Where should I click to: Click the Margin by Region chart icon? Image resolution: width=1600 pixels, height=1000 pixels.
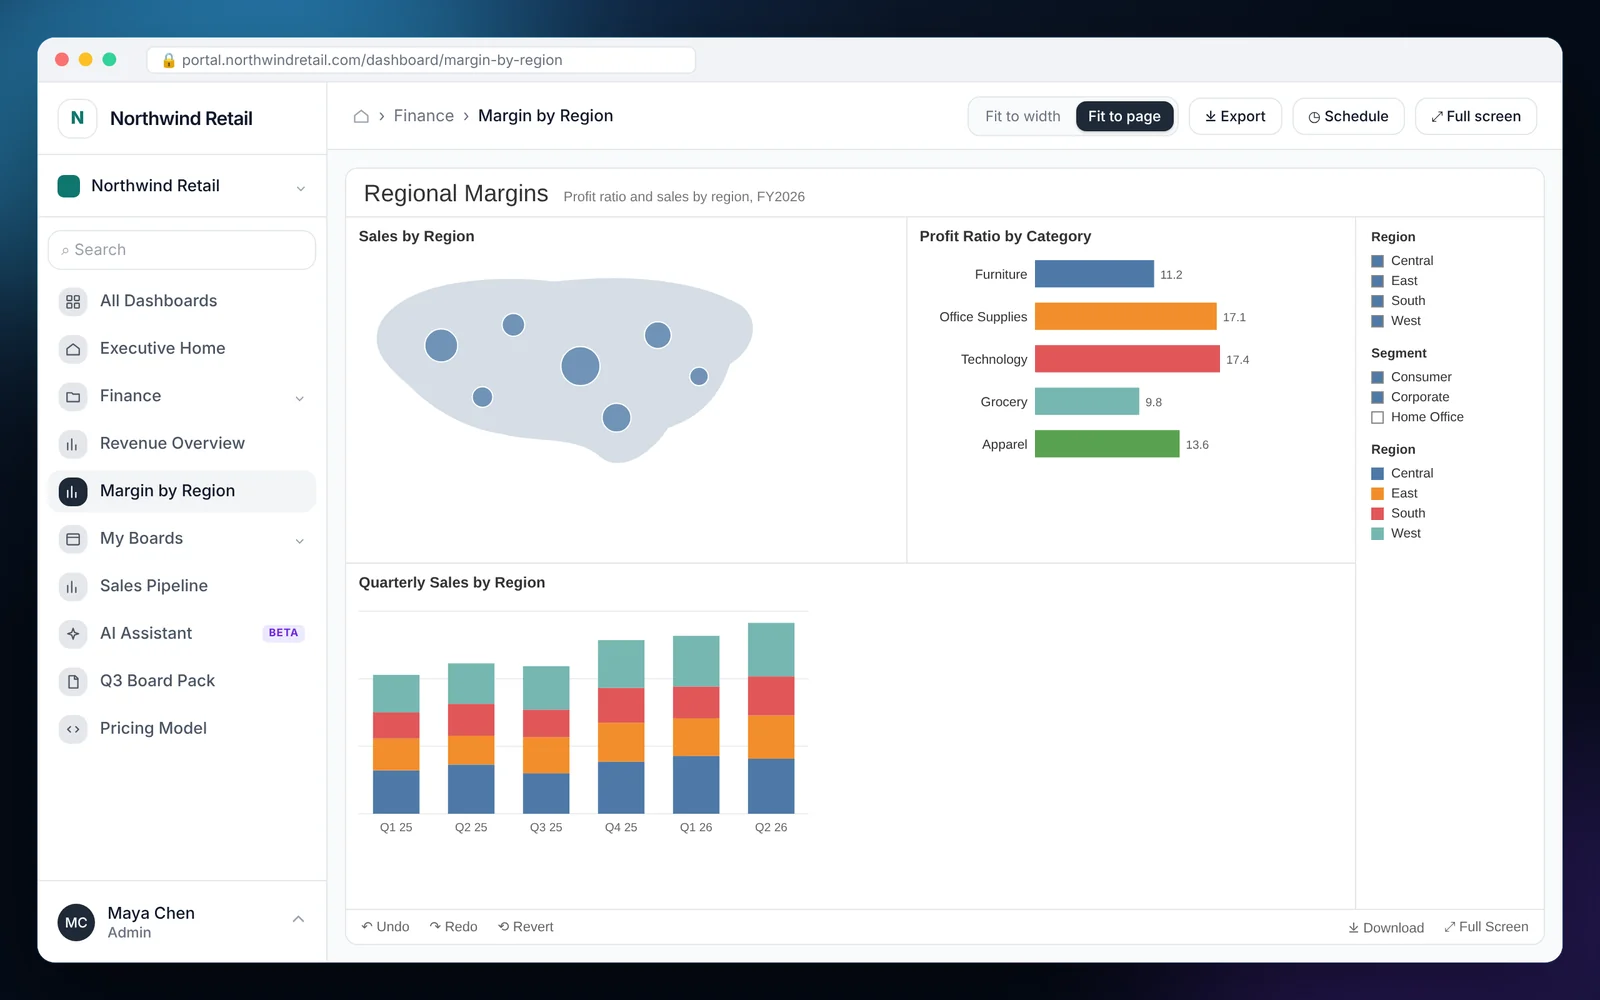pyautogui.click(x=73, y=492)
